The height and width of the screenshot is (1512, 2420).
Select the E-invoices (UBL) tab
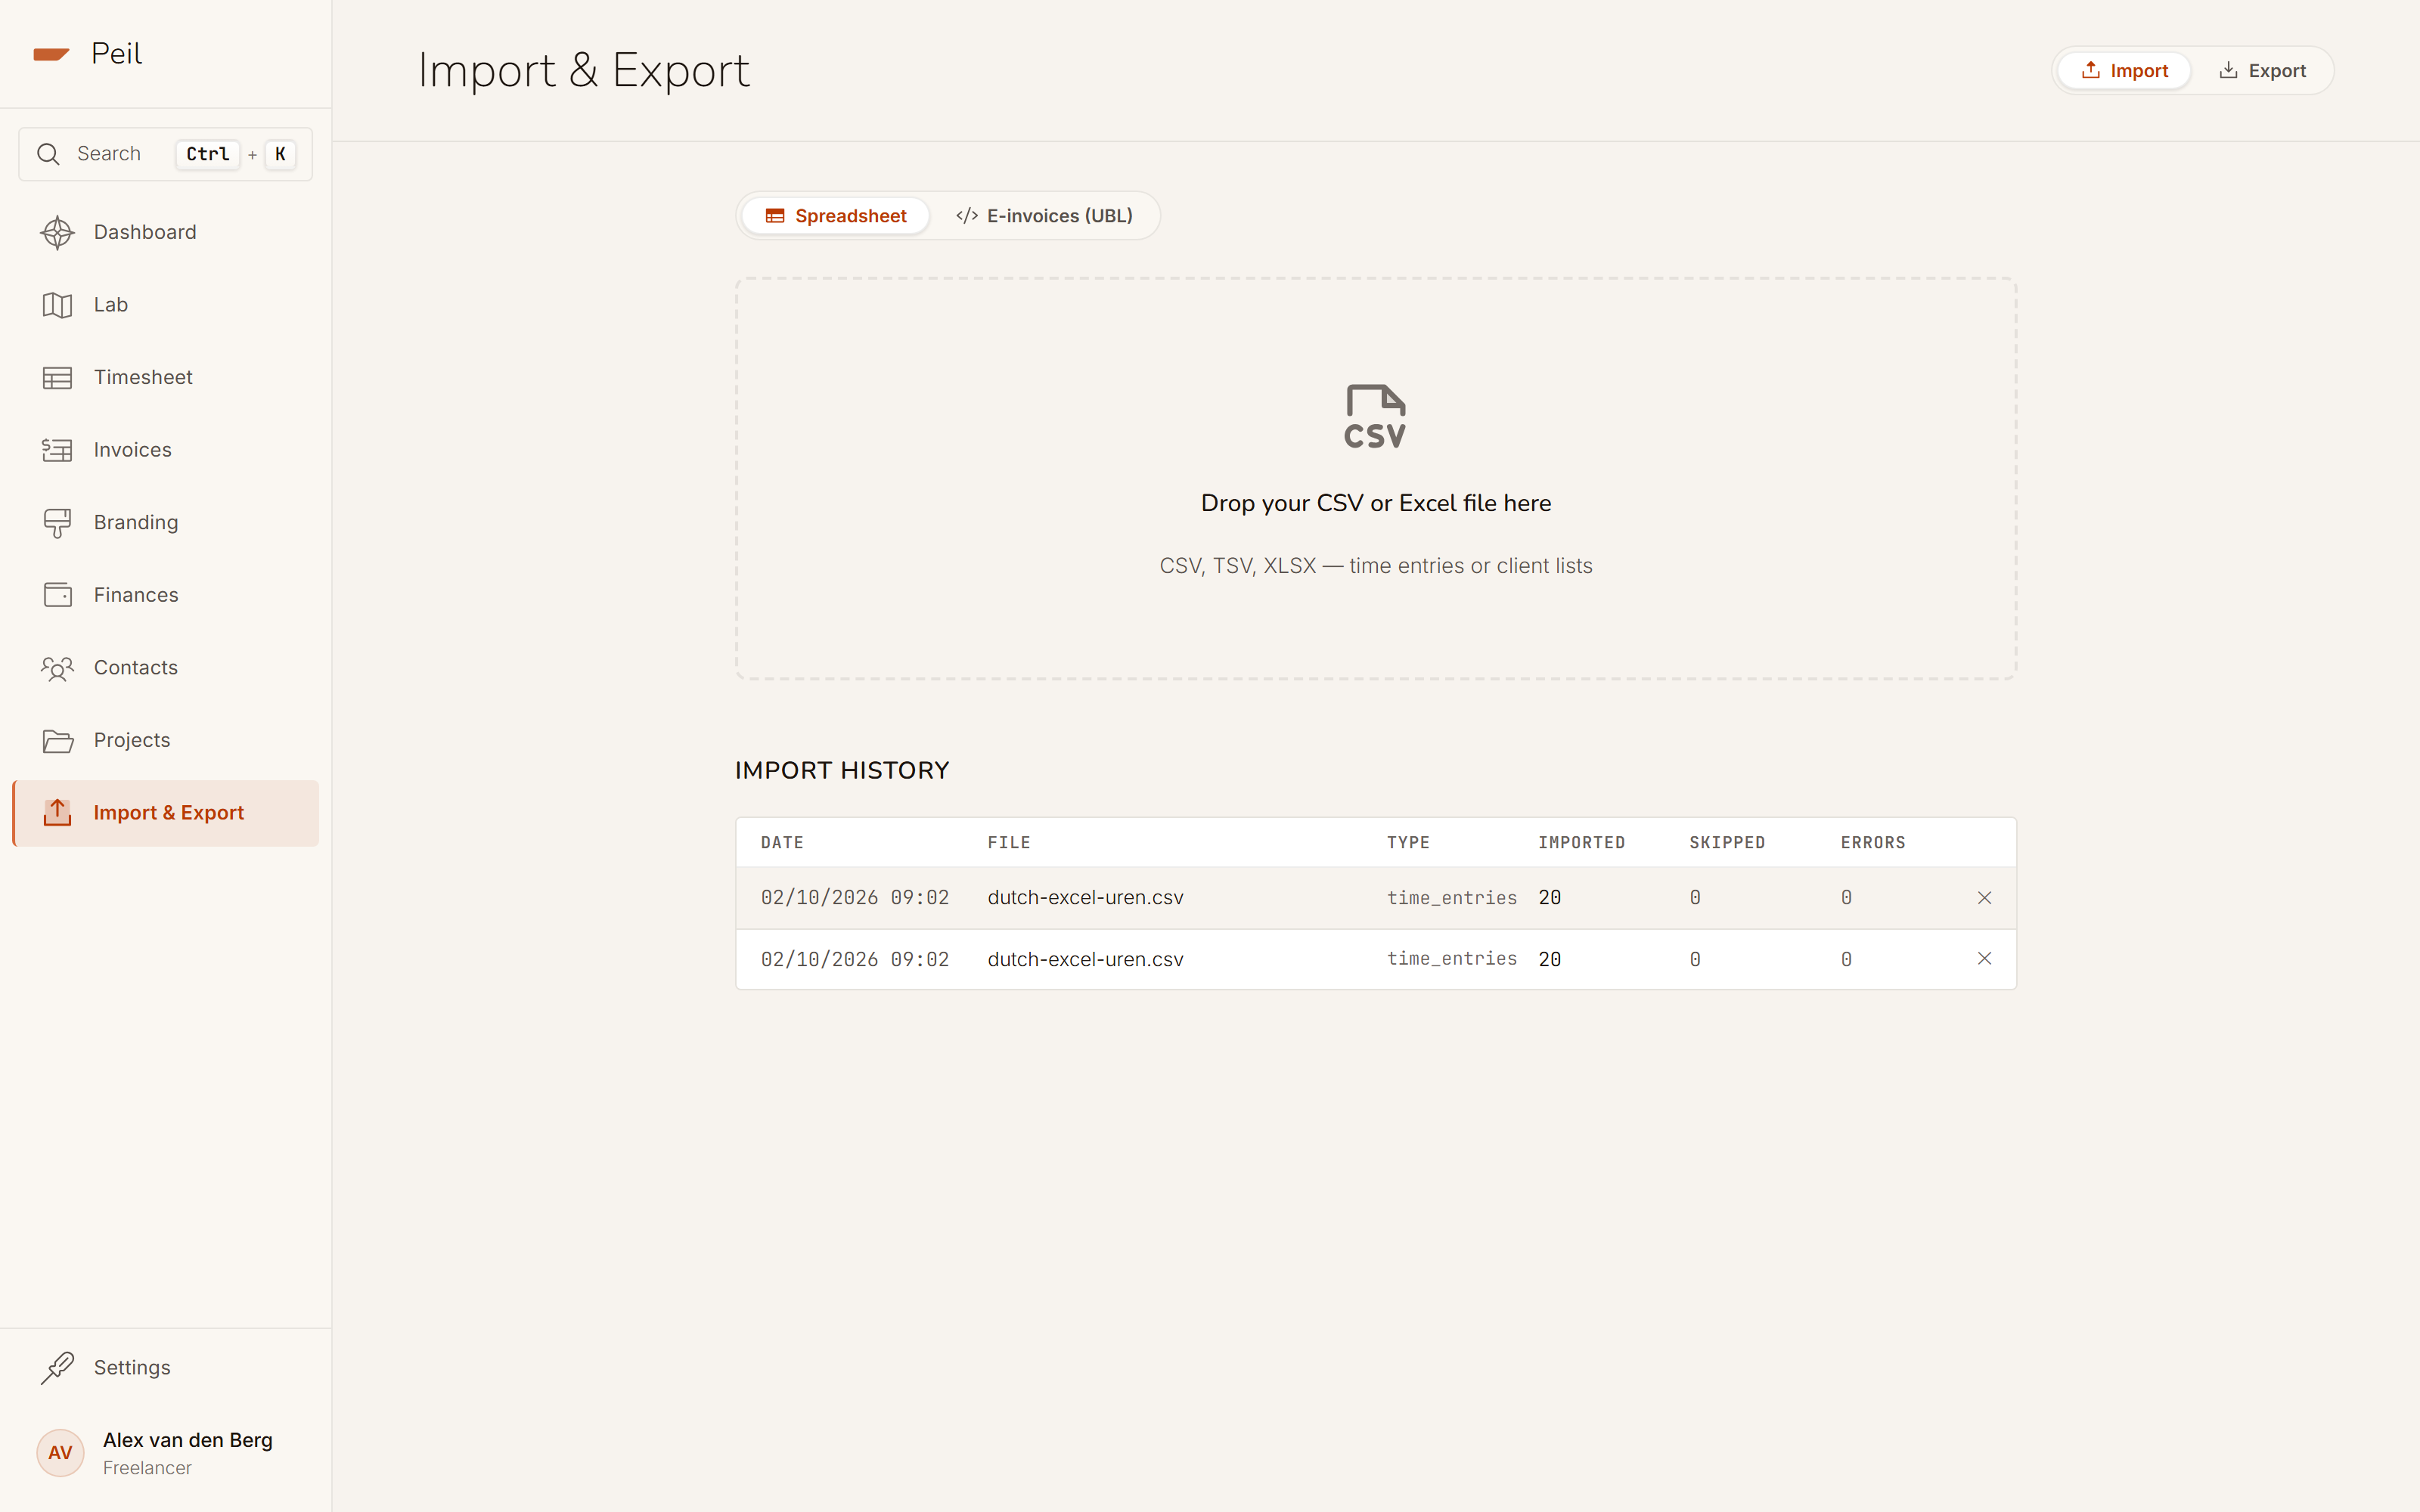pos(1044,216)
